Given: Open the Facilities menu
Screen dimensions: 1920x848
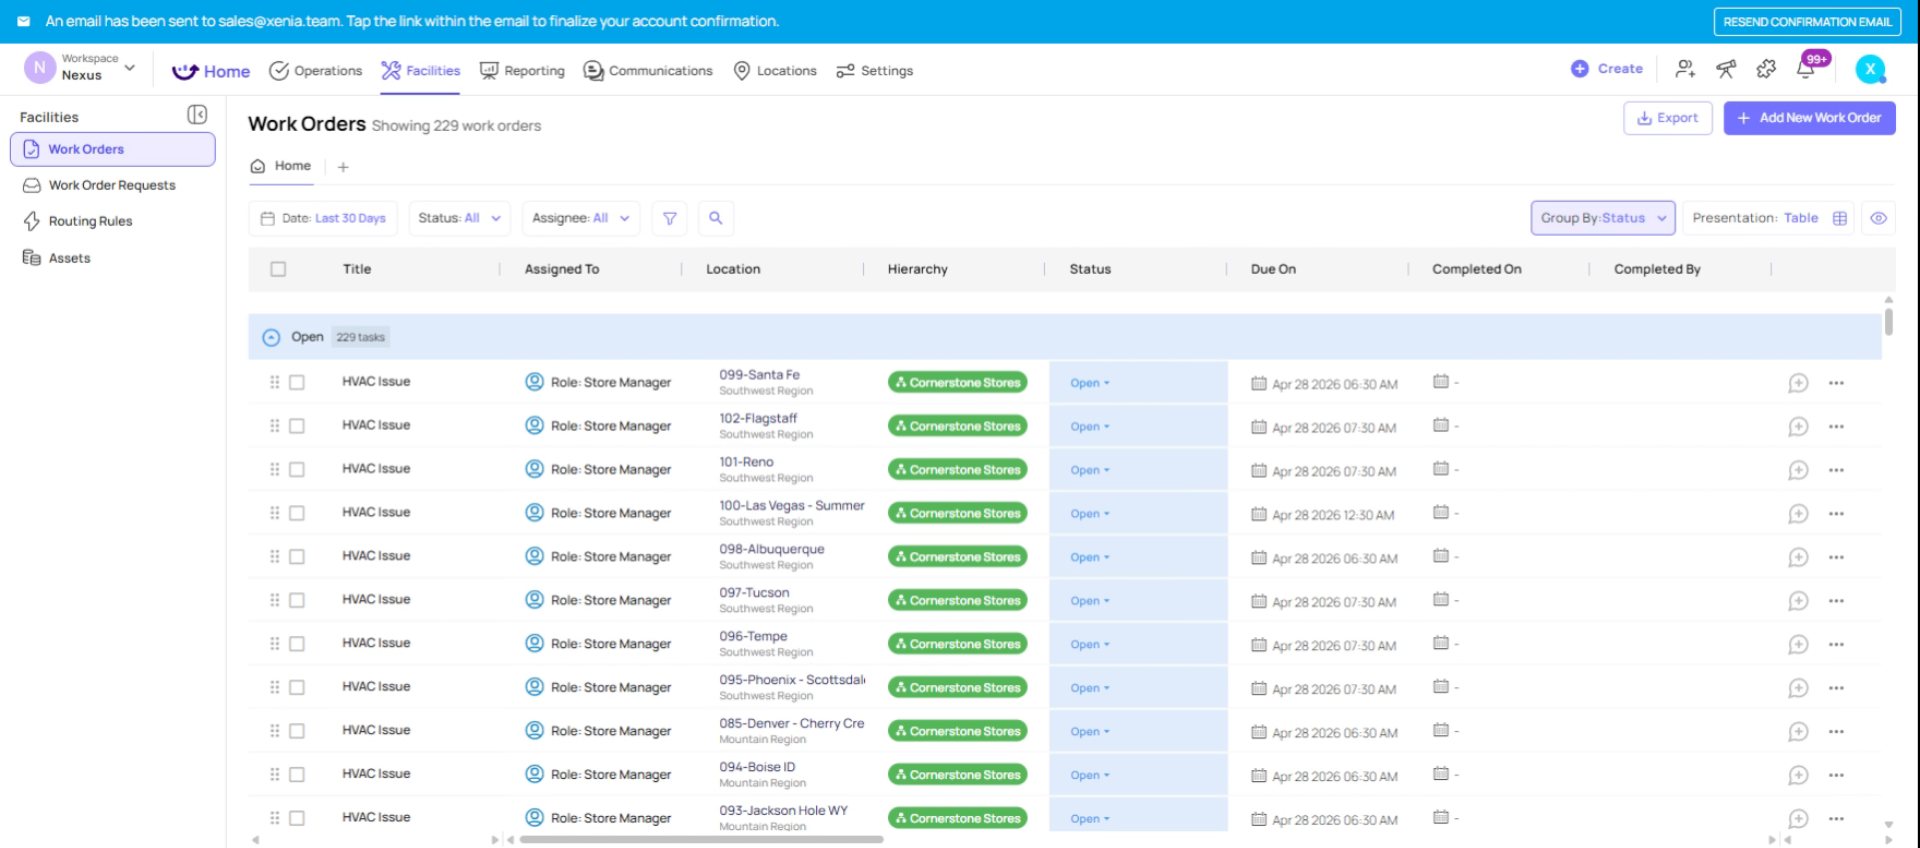Looking at the screenshot, I should (x=420, y=71).
